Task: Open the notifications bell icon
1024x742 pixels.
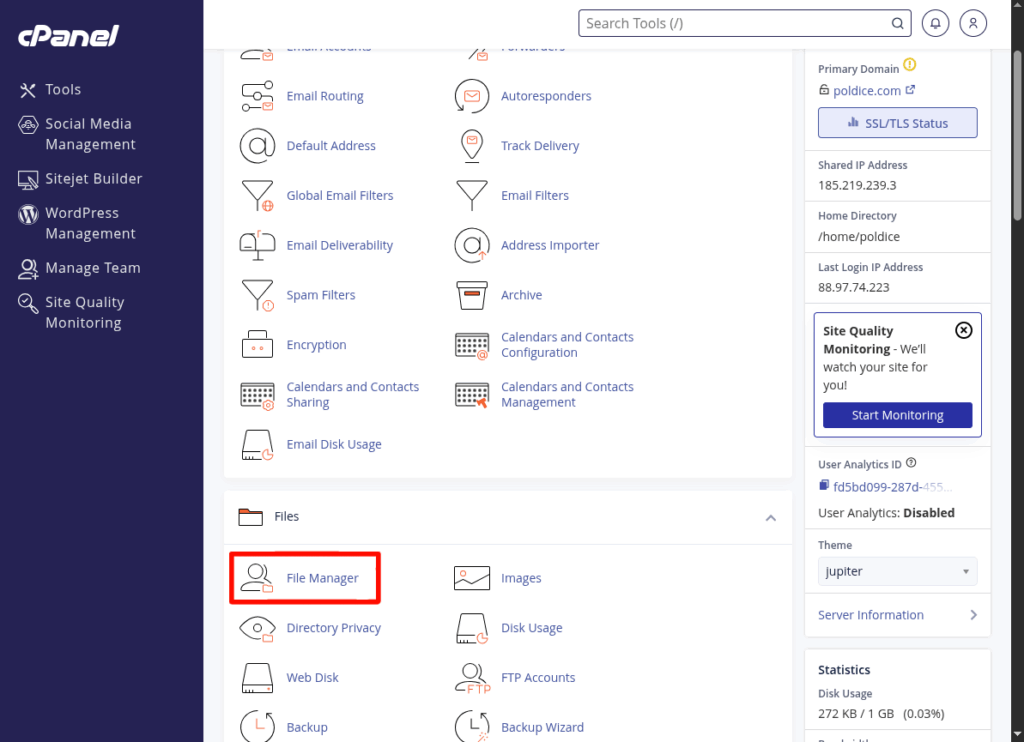Action: [936, 23]
